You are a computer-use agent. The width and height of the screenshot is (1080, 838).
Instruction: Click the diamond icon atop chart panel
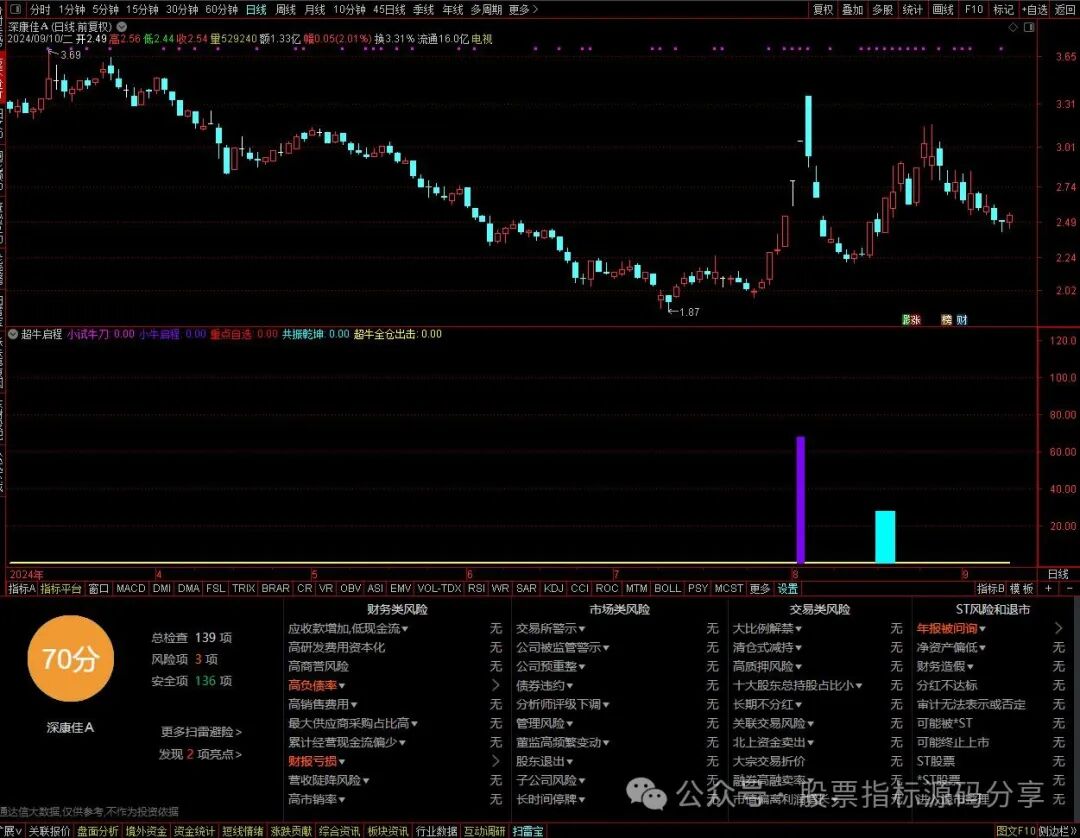coord(1012,27)
